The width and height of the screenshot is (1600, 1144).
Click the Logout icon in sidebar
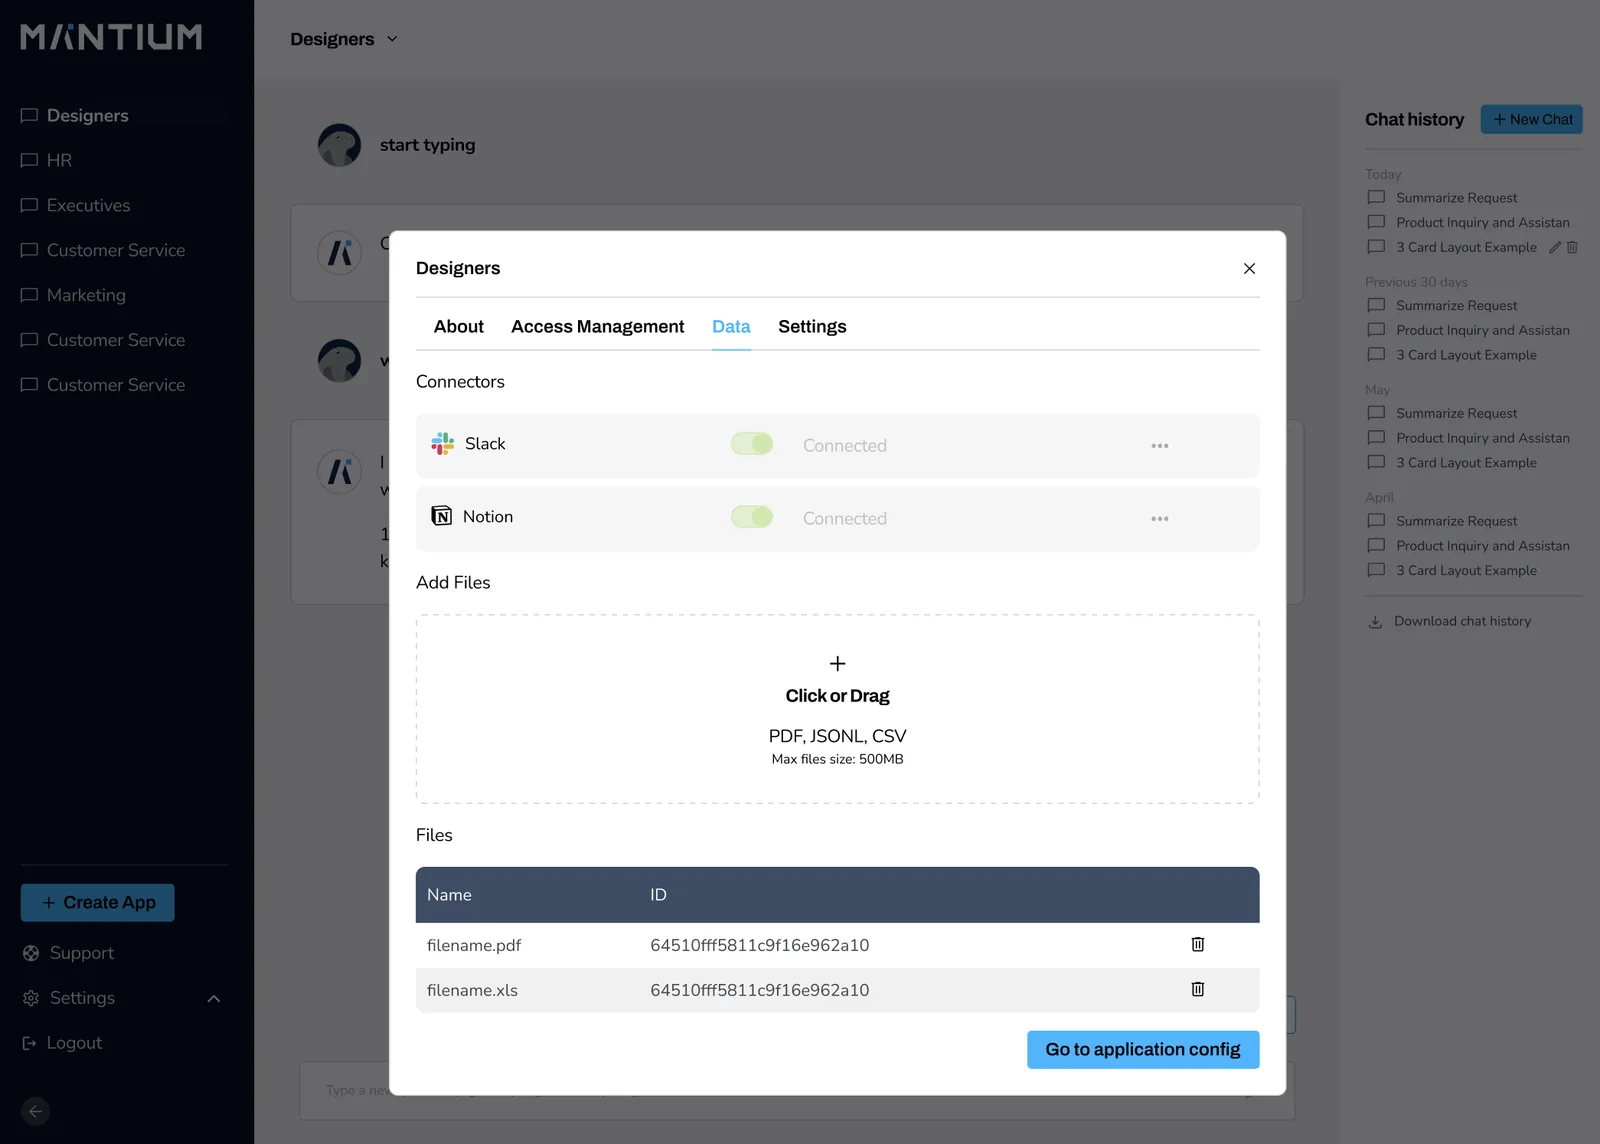click(29, 1043)
